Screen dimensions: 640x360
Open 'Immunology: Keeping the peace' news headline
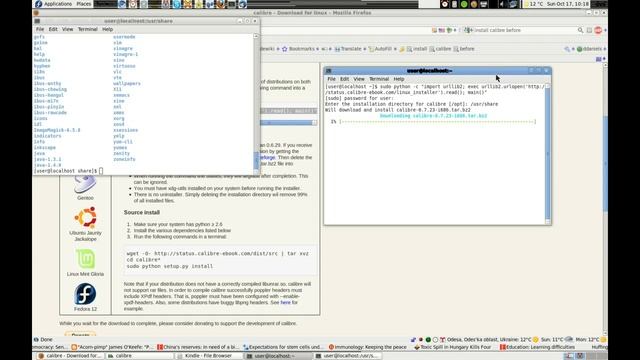[367, 347]
